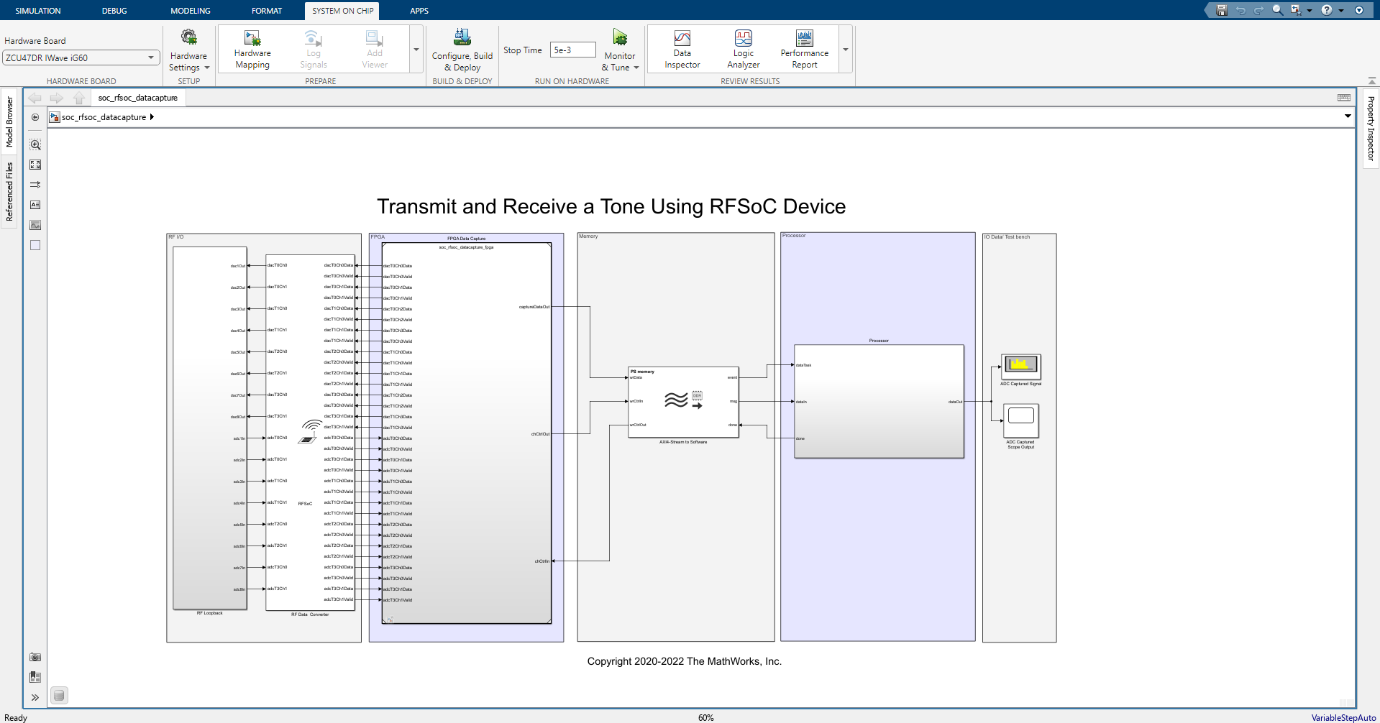Expand the palette with the double chevron
Image resolution: width=1380 pixels, height=723 pixels.
pyautogui.click(x=35, y=697)
